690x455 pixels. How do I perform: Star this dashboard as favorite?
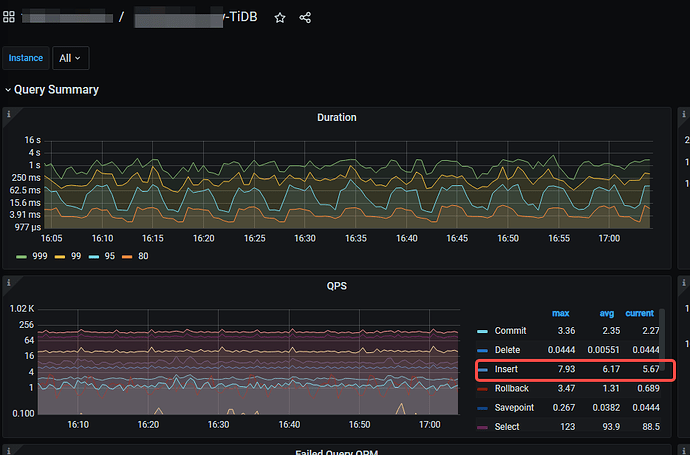(280, 18)
